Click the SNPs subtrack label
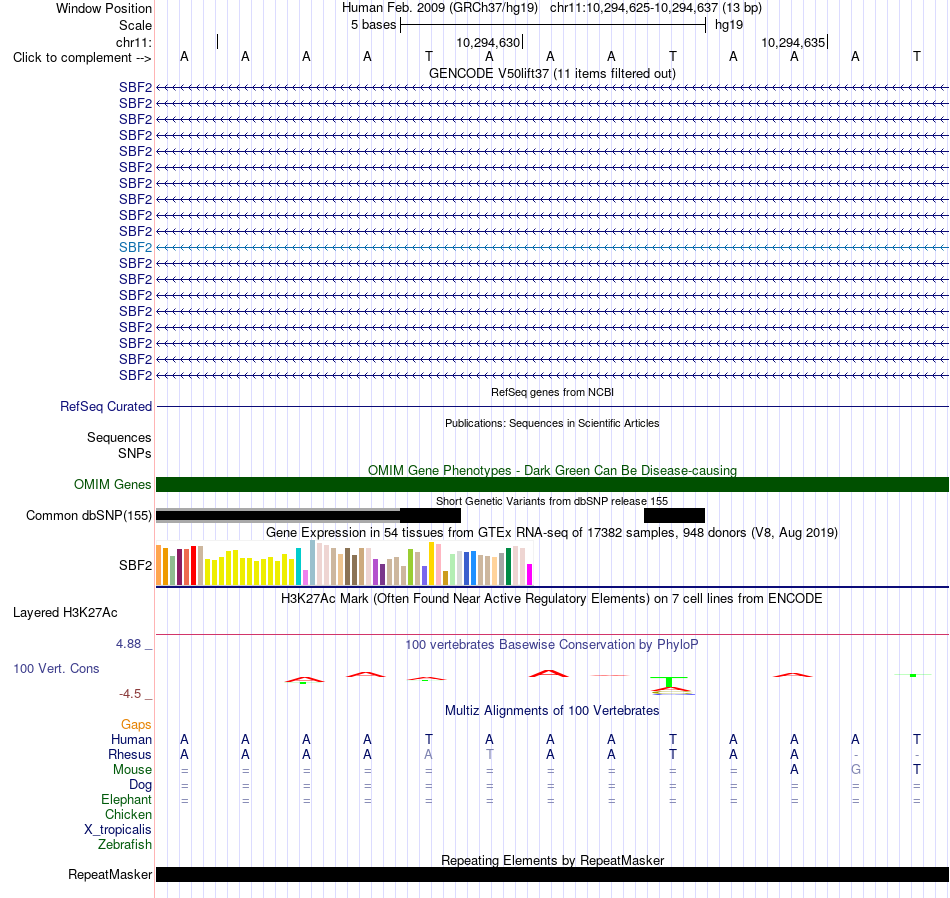The width and height of the screenshot is (950, 898). (x=135, y=453)
